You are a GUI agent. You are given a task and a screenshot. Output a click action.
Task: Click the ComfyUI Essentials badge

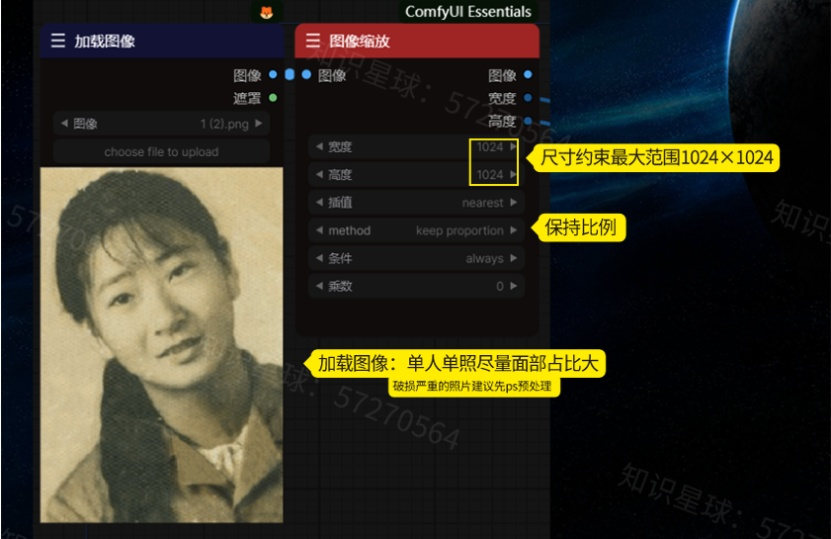click(468, 12)
